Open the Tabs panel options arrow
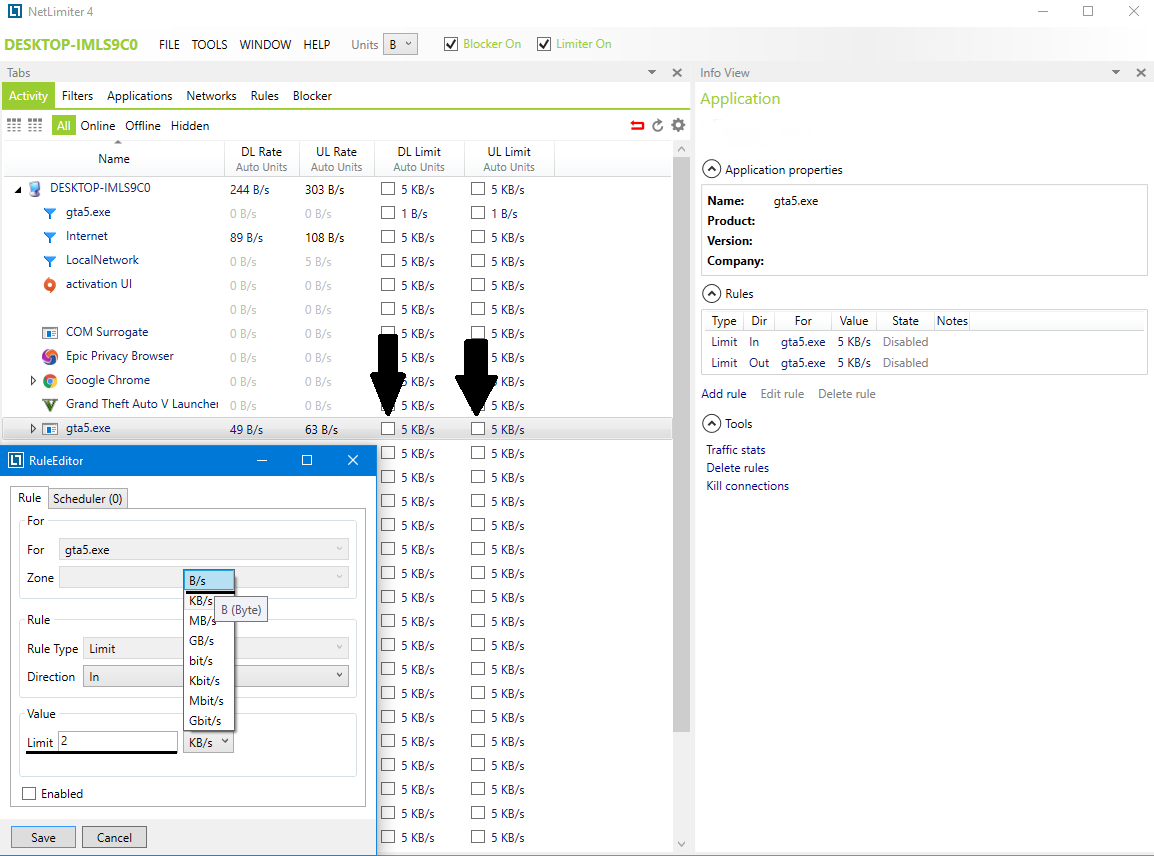Screen dimensions: 1154x856 click(x=651, y=72)
